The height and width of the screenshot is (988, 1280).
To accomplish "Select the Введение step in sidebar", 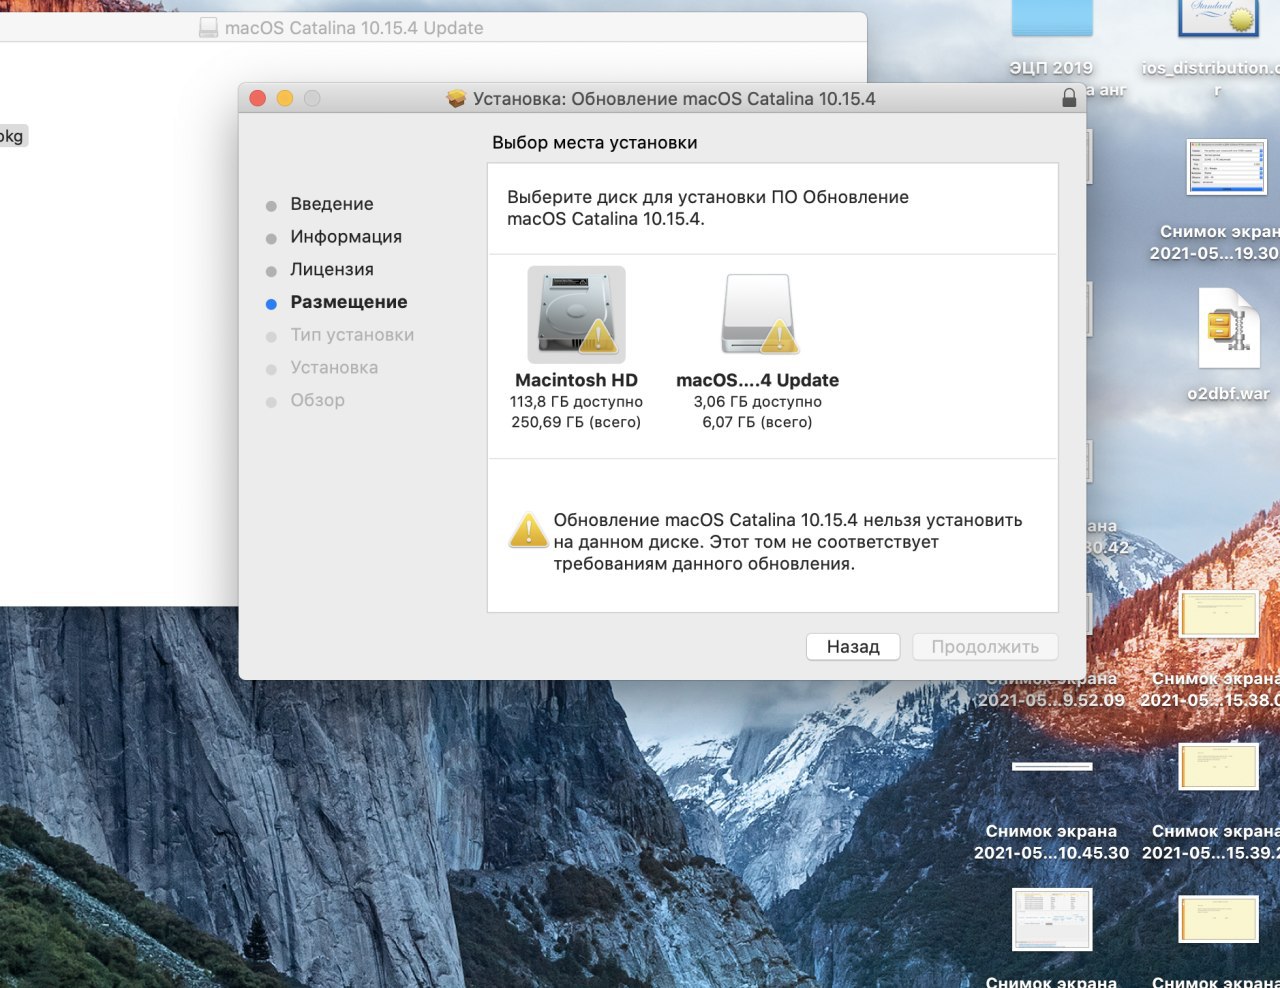I will [x=332, y=204].
